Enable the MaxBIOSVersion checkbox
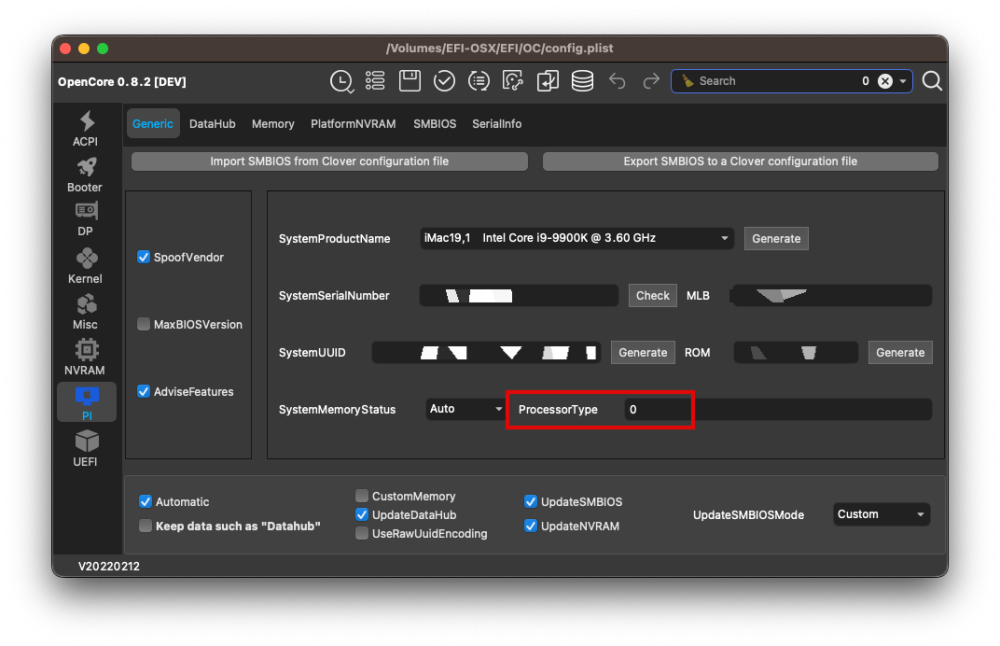Screen dimensions: 1000x646 click(x=143, y=324)
